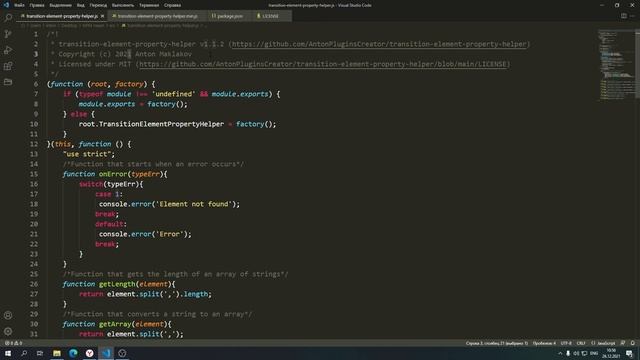Open the Run and Debug view
The width and height of the screenshot is (640, 360).
coord(8,50)
